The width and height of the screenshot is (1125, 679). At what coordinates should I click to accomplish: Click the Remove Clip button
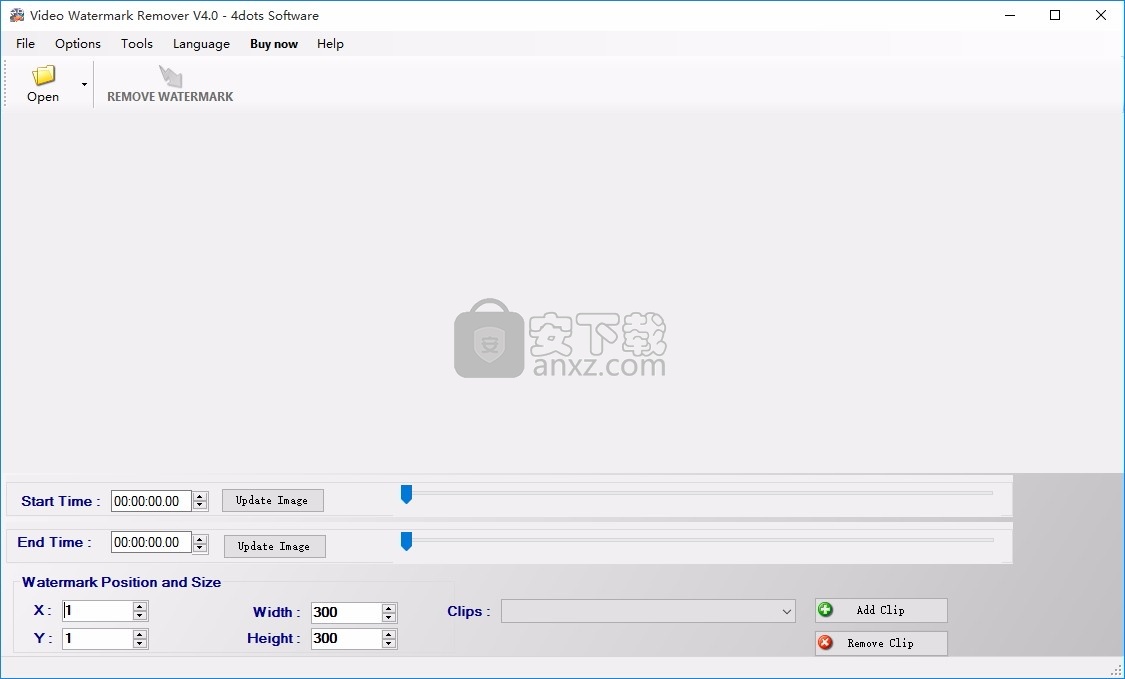point(881,643)
